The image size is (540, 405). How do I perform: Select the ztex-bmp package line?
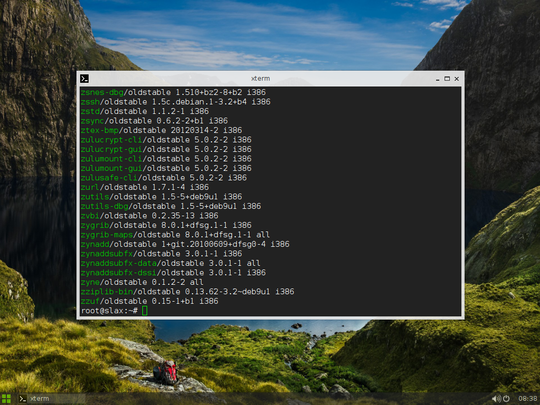click(161, 130)
